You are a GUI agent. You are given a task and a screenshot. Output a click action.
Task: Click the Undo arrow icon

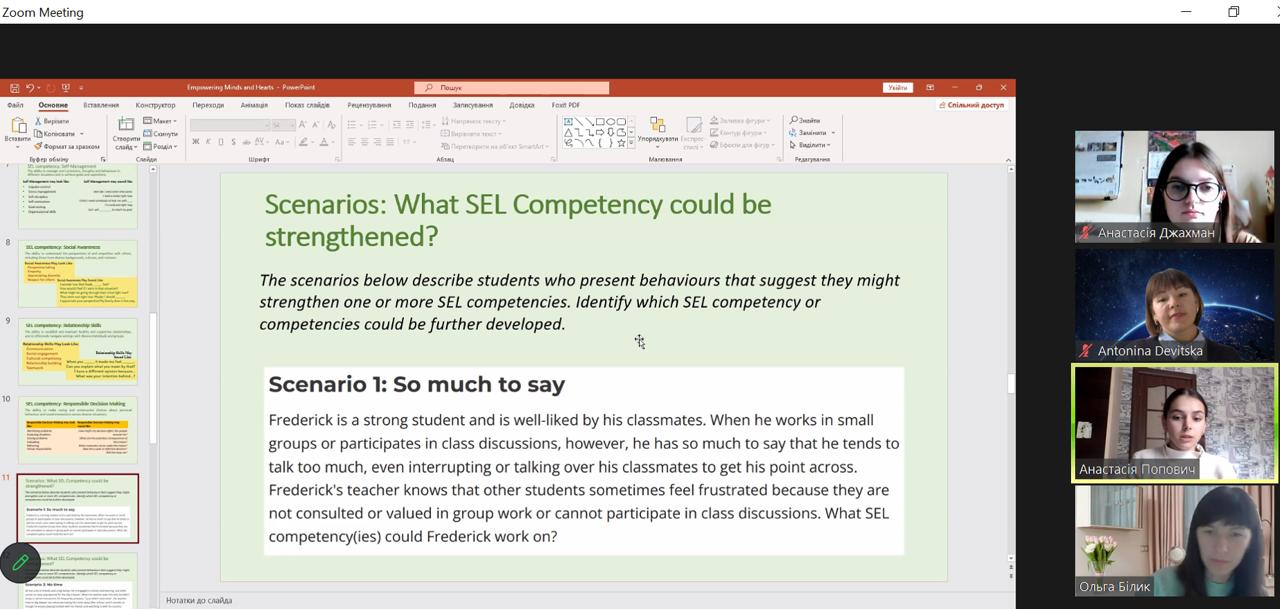click(30, 88)
